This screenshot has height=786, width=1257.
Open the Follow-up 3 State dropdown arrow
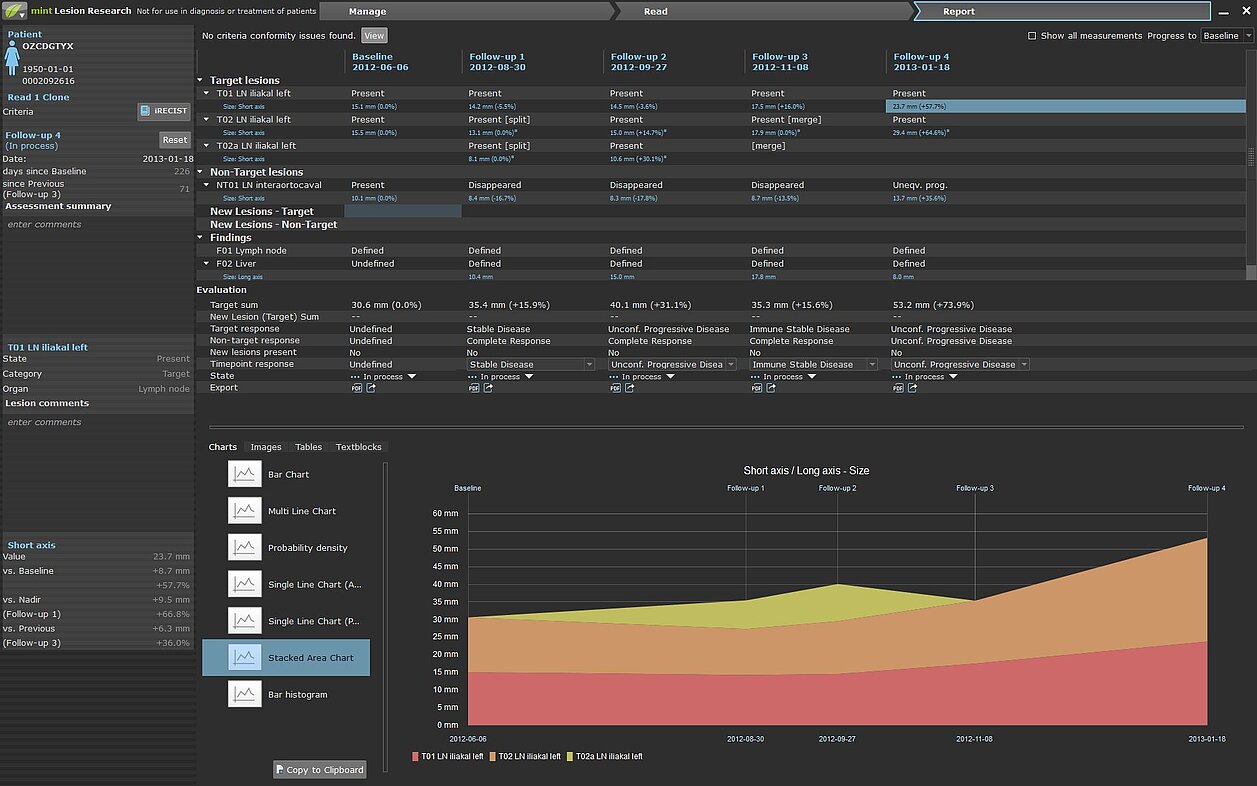(x=811, y=377)
